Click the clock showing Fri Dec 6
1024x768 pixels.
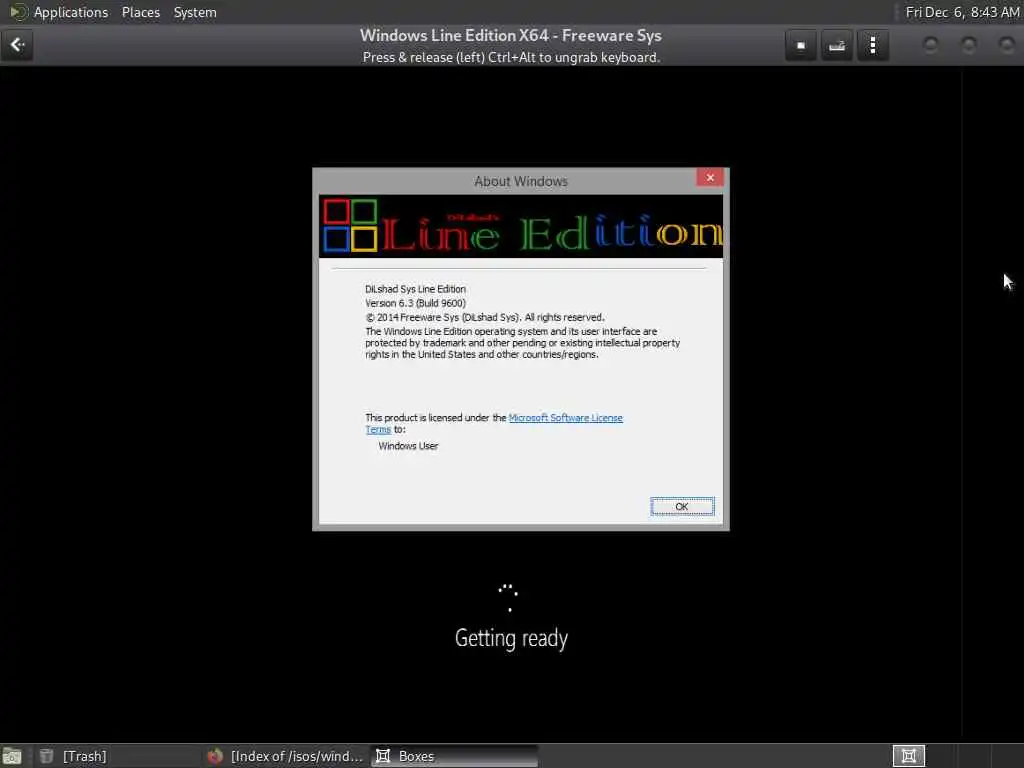(x=962, y=12)
